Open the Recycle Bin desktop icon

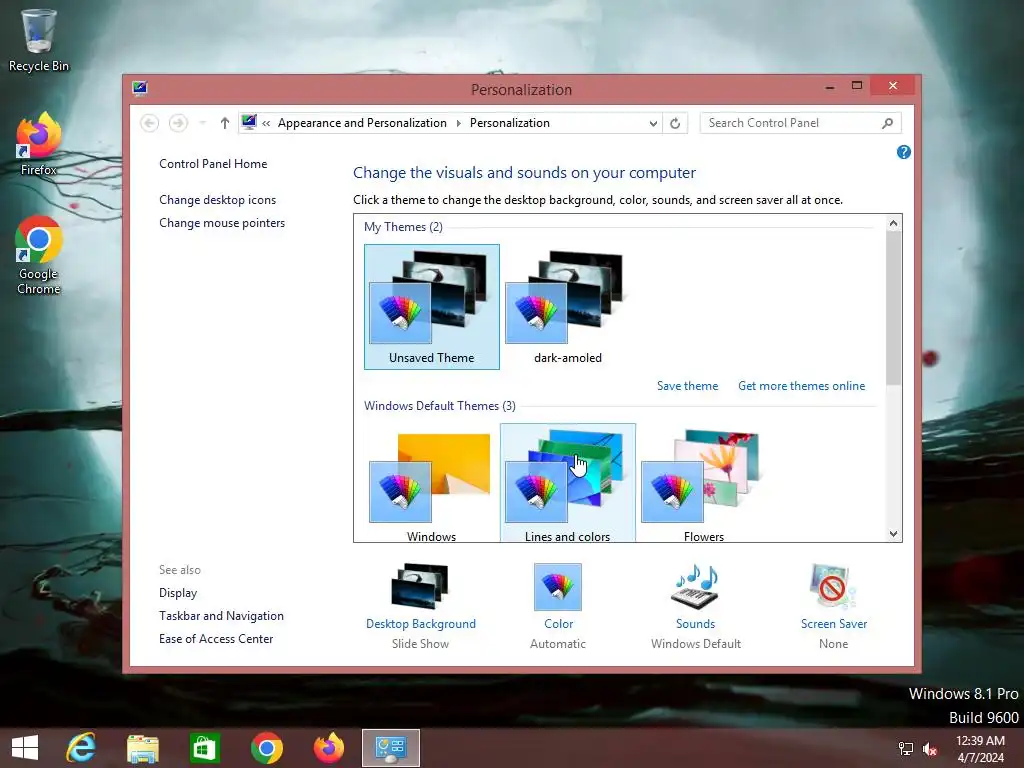click(39, 40)
